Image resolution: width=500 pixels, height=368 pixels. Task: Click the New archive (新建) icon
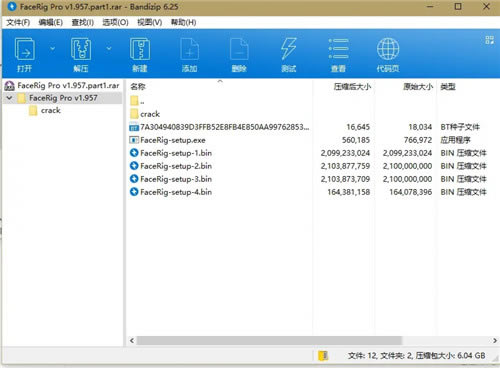pyautogui.click(x=140, y=50)
